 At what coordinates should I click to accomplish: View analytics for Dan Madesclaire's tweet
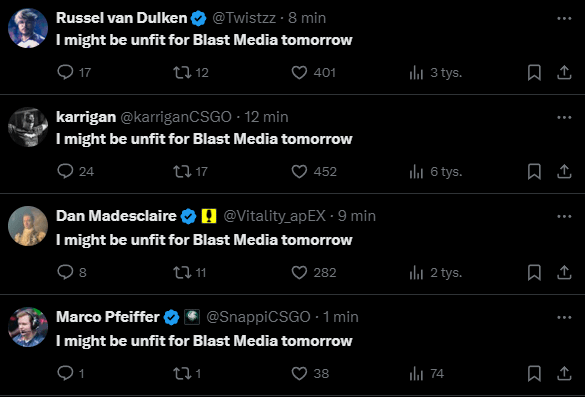435,273
